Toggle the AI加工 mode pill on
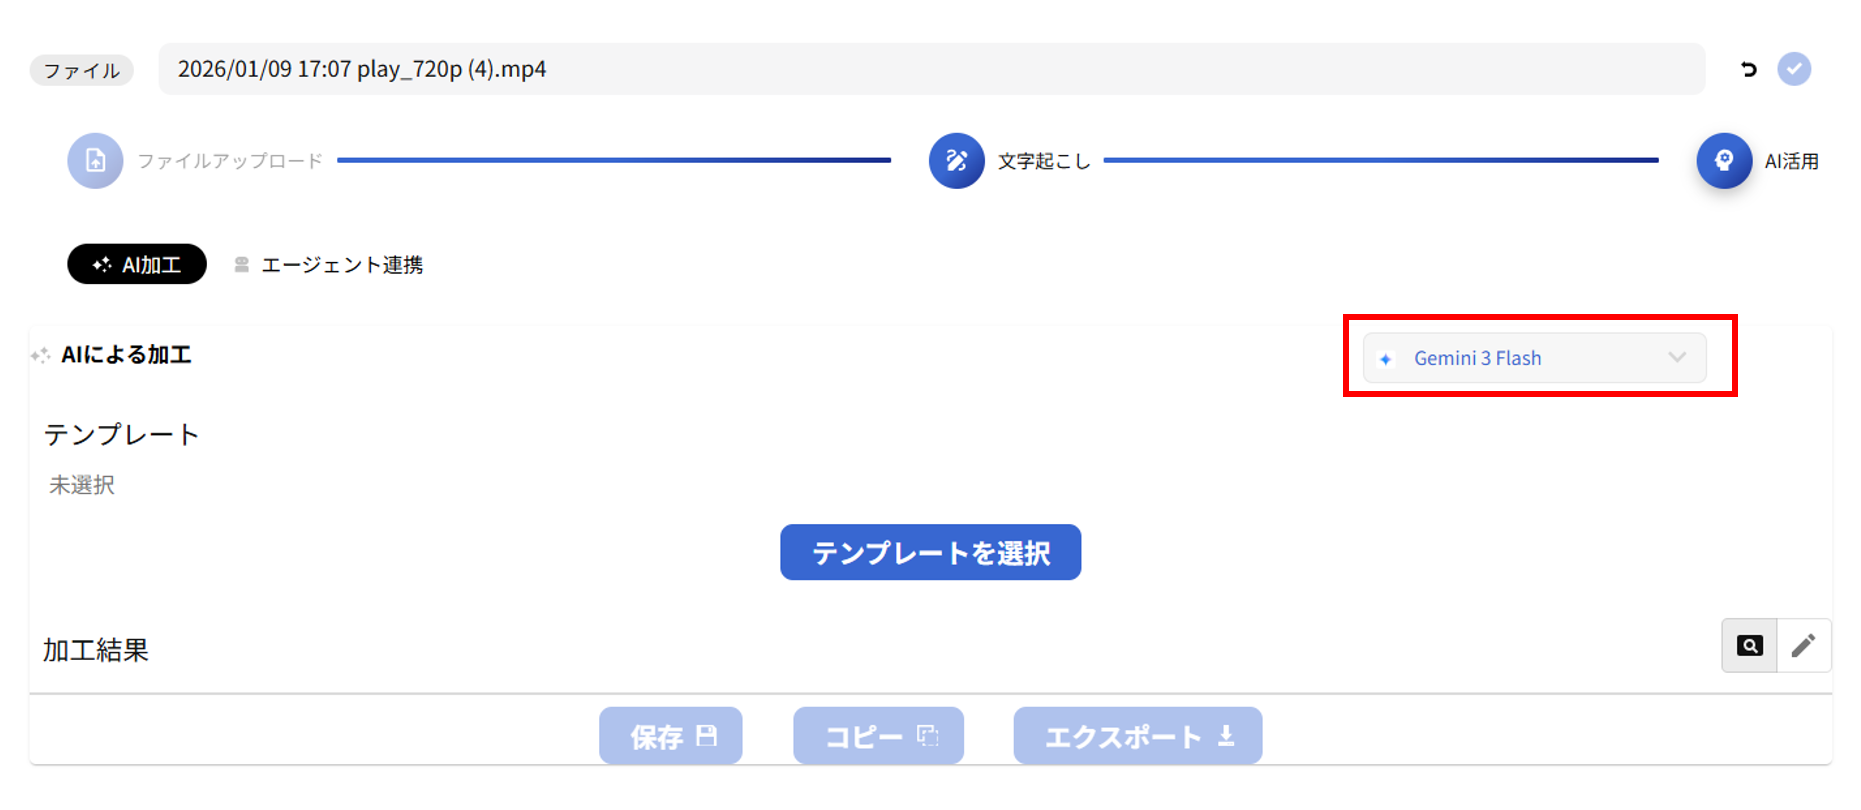The width and height of the screenshot is (1861, 810). tap(137, 263)
